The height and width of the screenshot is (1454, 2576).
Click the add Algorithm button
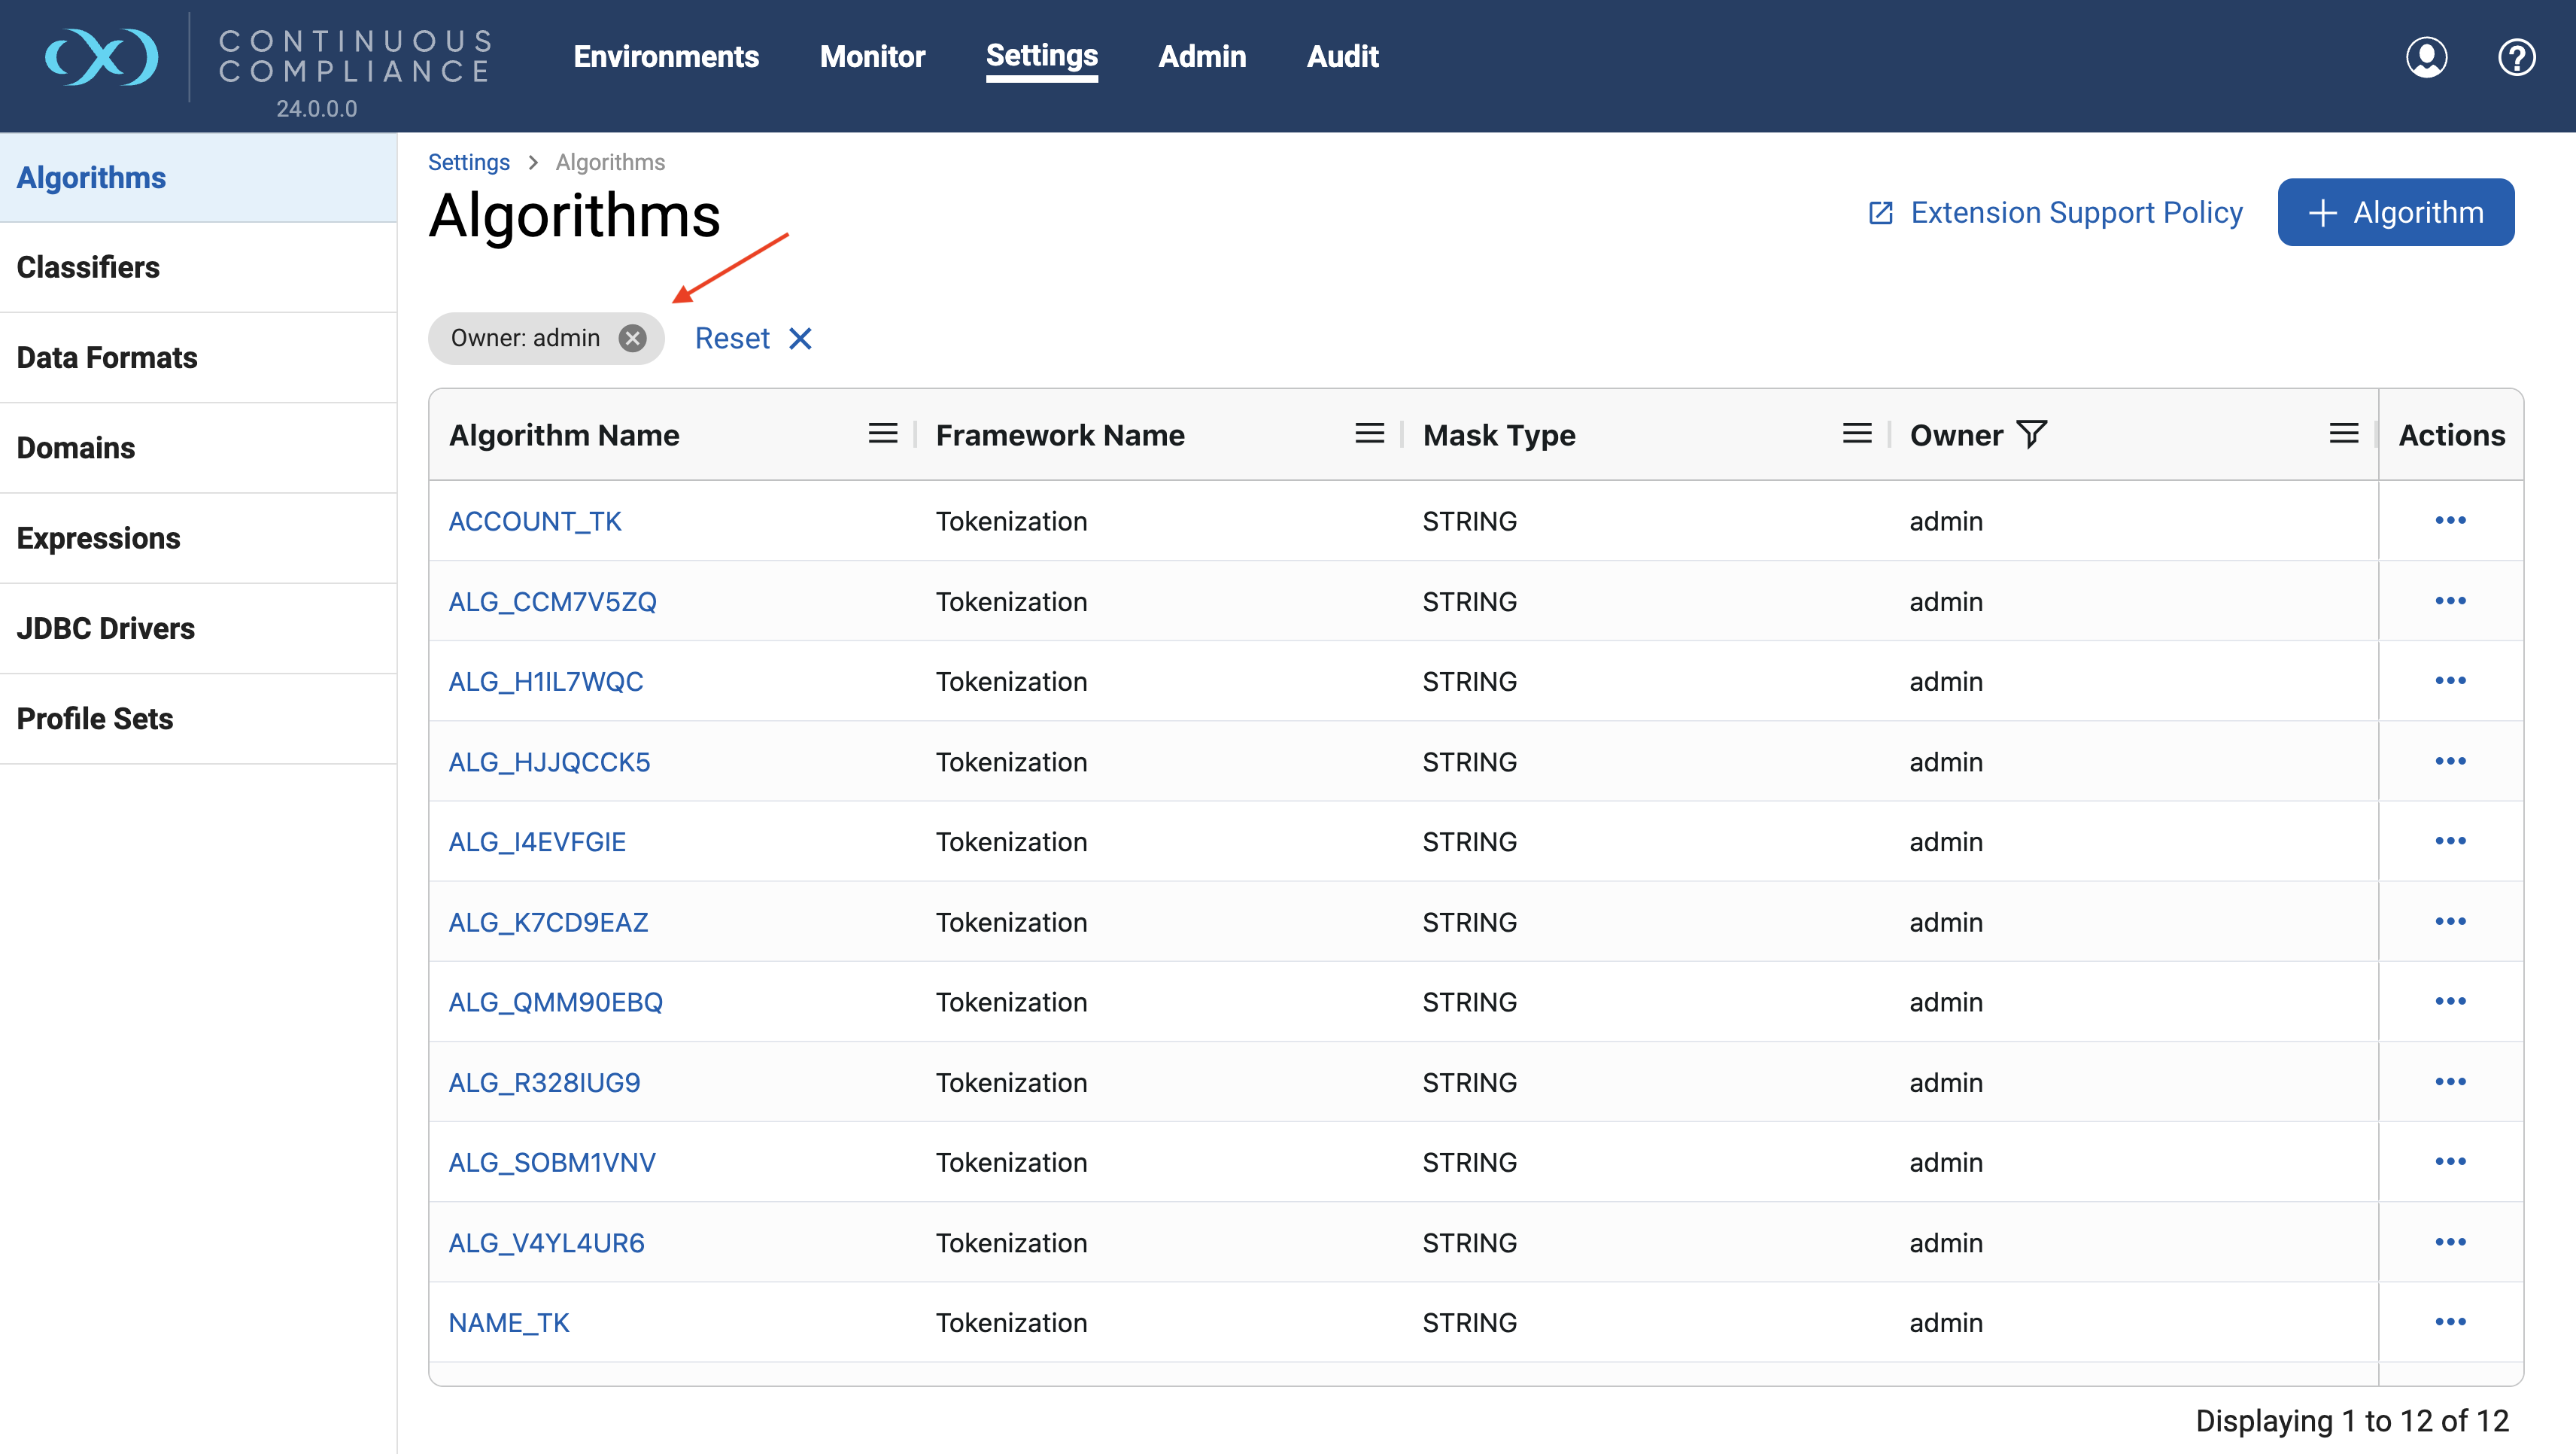[2395, 212]
